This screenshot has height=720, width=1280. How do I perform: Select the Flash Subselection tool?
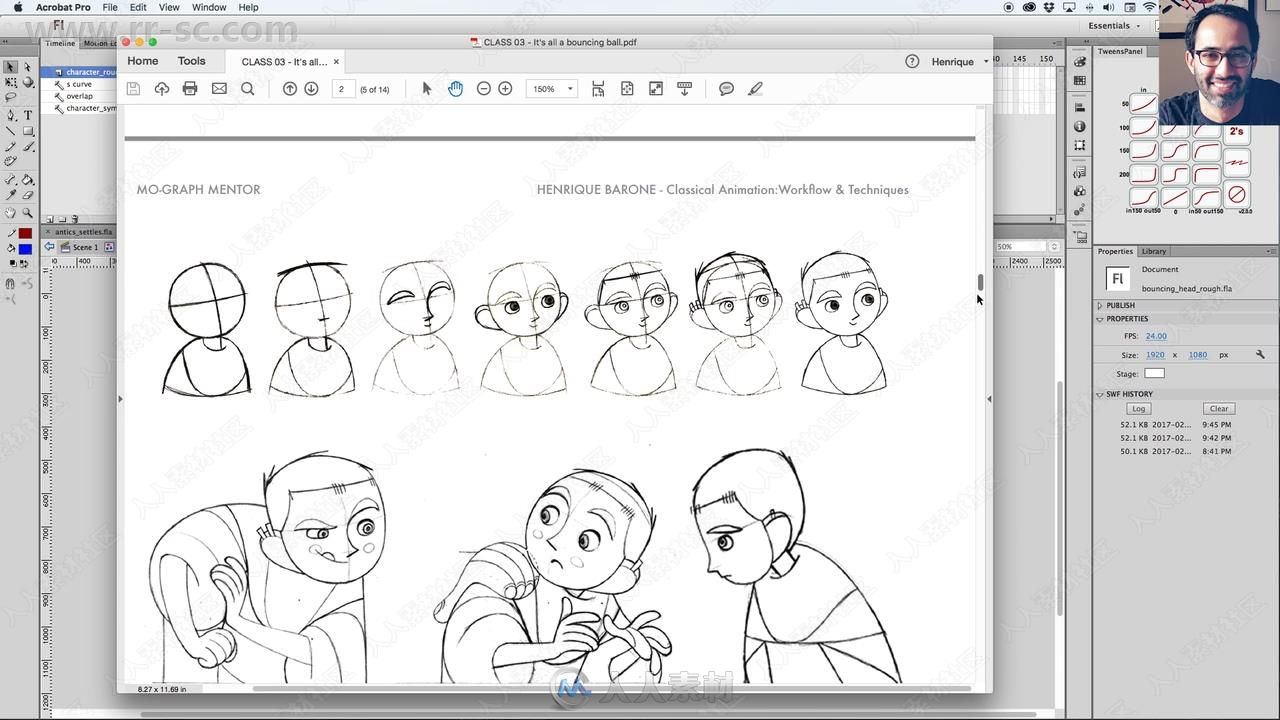pyautogui.click(x=28, y=67)
